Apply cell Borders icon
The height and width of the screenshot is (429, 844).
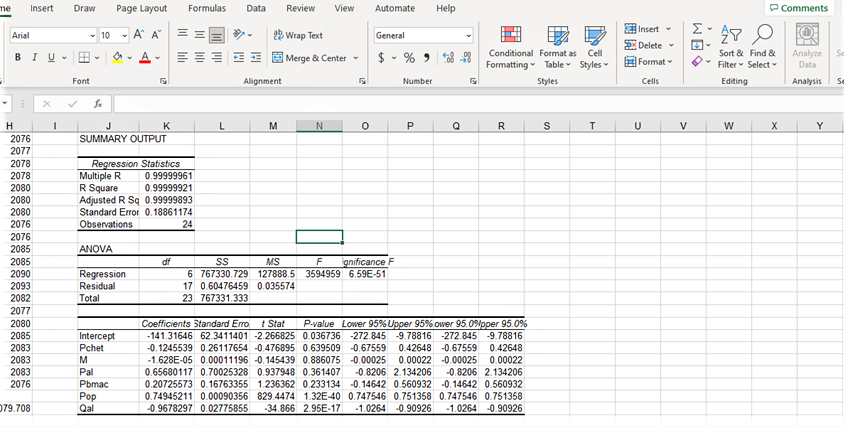[84, 57]
